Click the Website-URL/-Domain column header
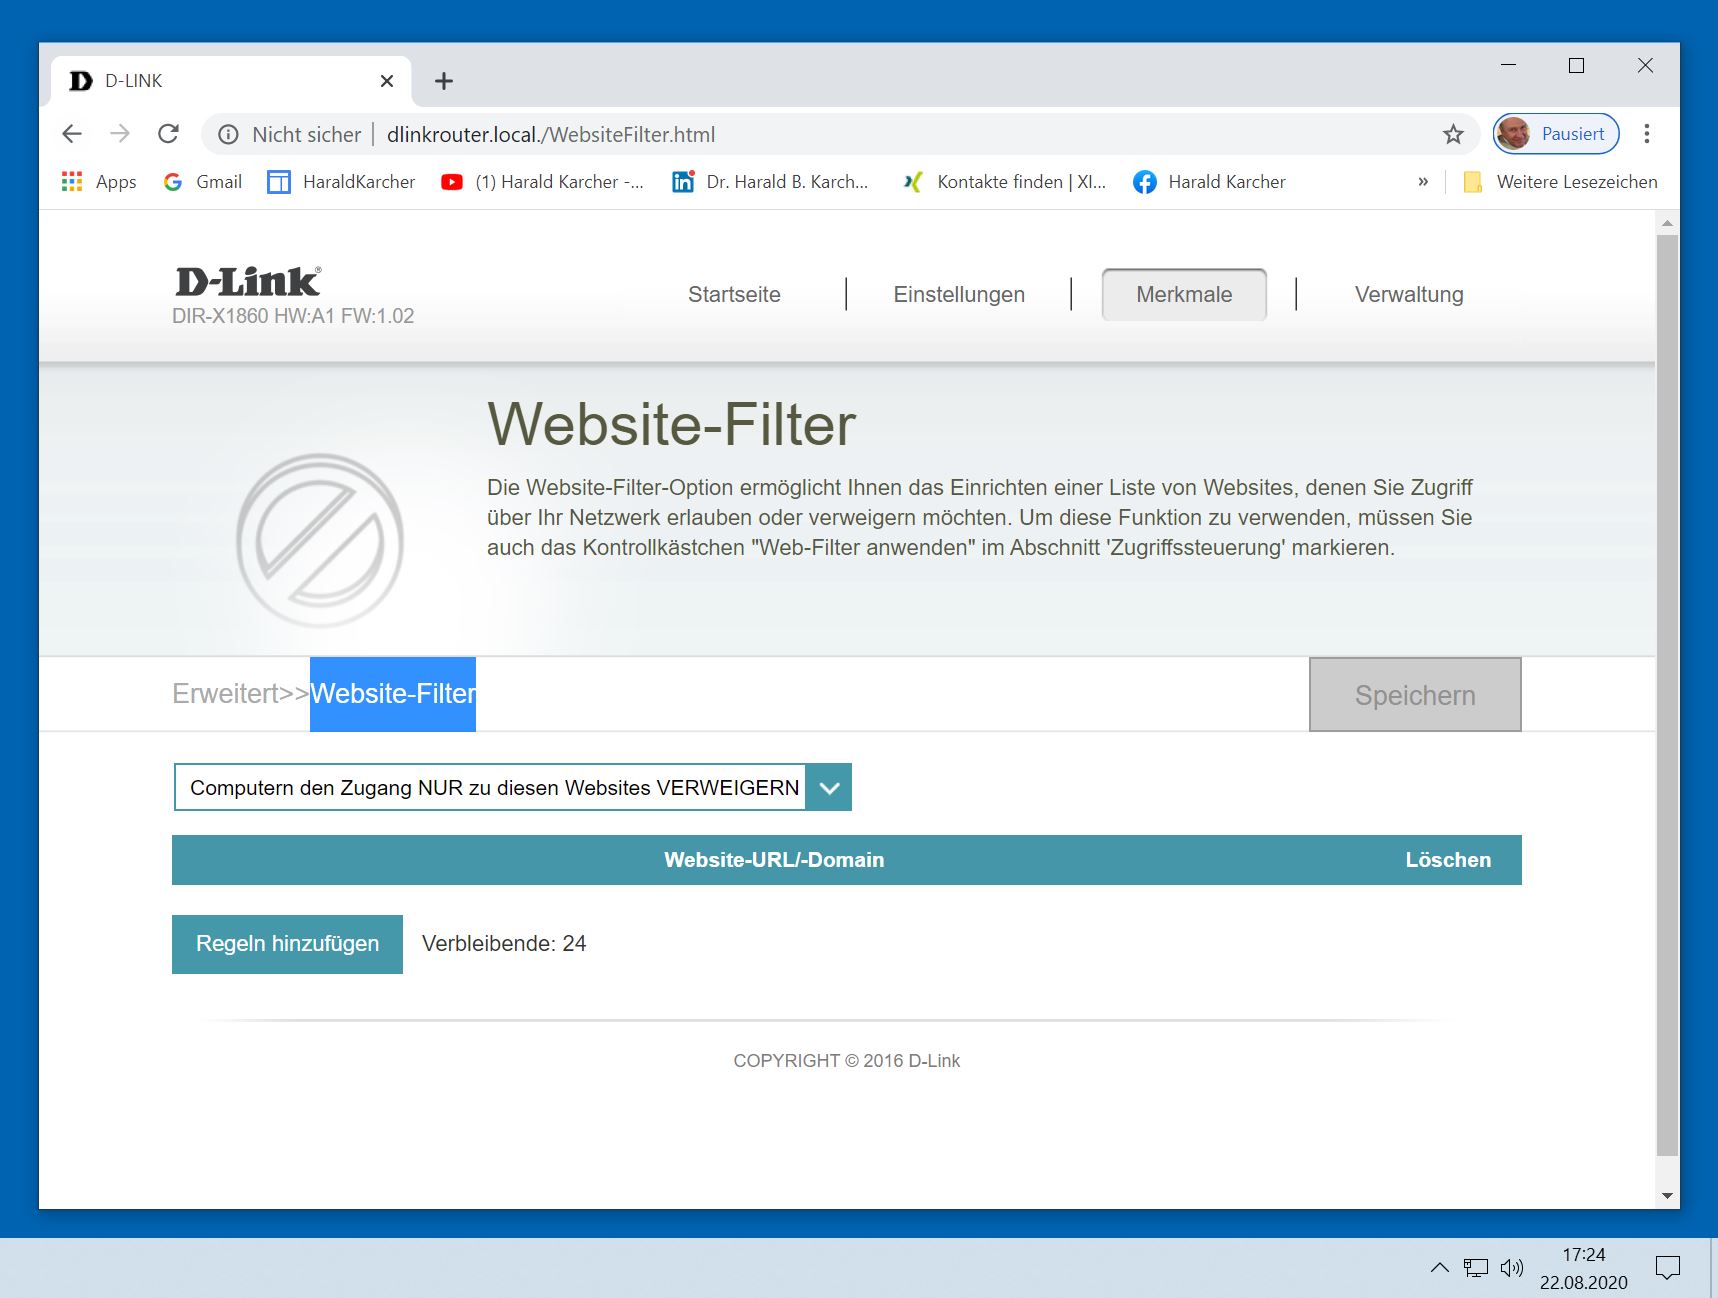This screenshot has width=1718, height=1298. click(774, 860)
